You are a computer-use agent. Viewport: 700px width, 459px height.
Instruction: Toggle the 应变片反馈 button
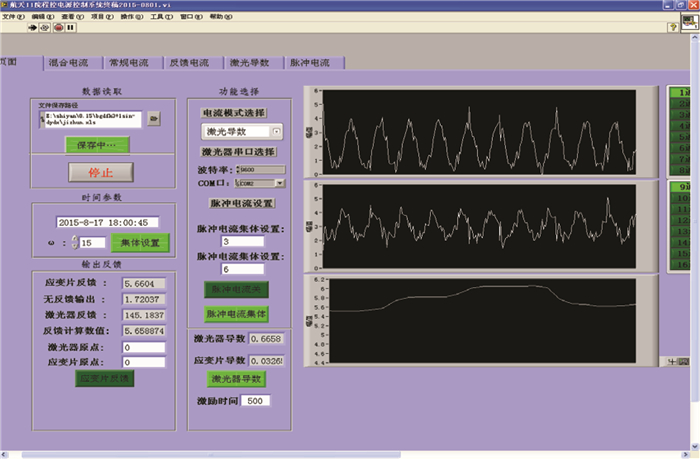tap(104, 377)
